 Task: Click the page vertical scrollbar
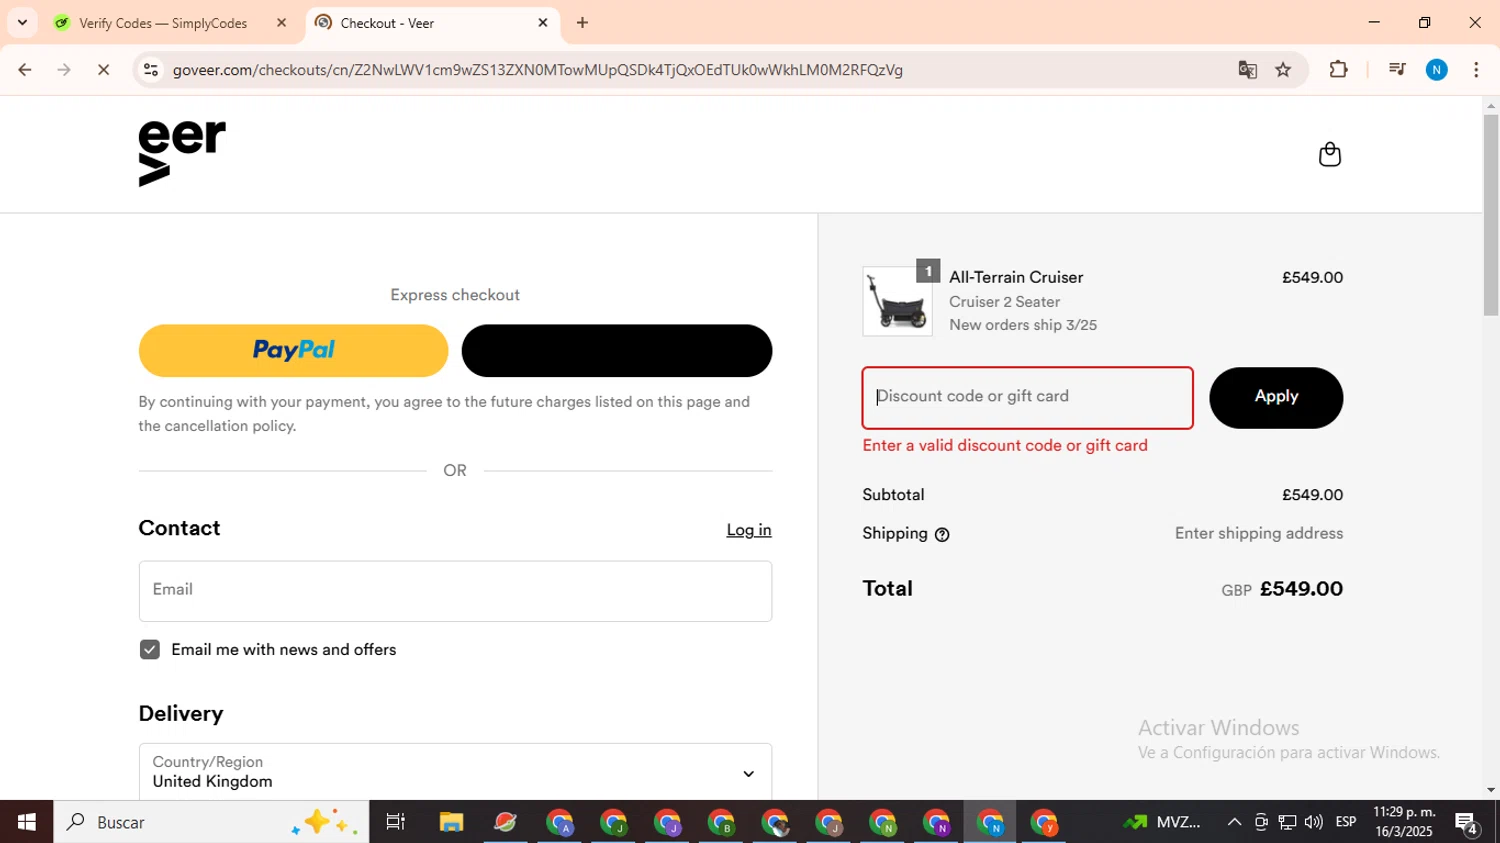point(1491,215)
